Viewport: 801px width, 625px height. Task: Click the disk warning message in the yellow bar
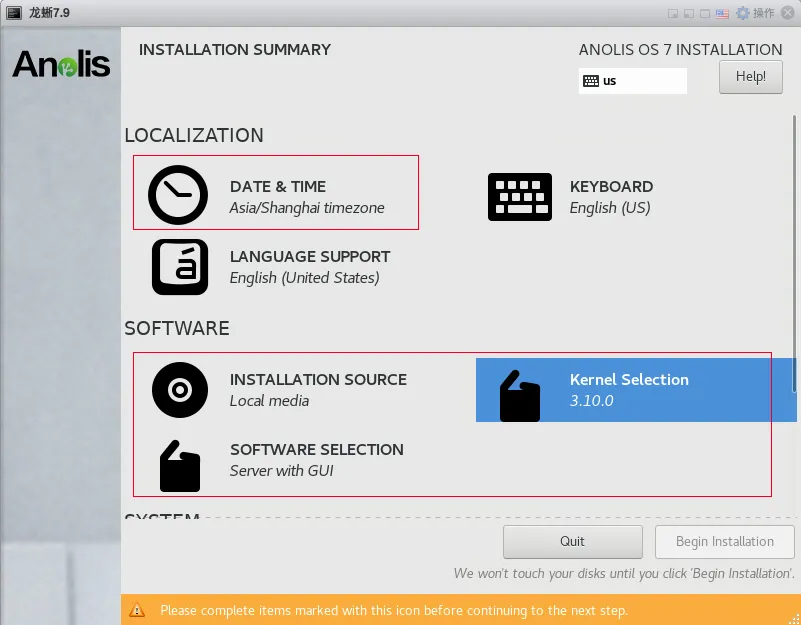pos(395,610)
